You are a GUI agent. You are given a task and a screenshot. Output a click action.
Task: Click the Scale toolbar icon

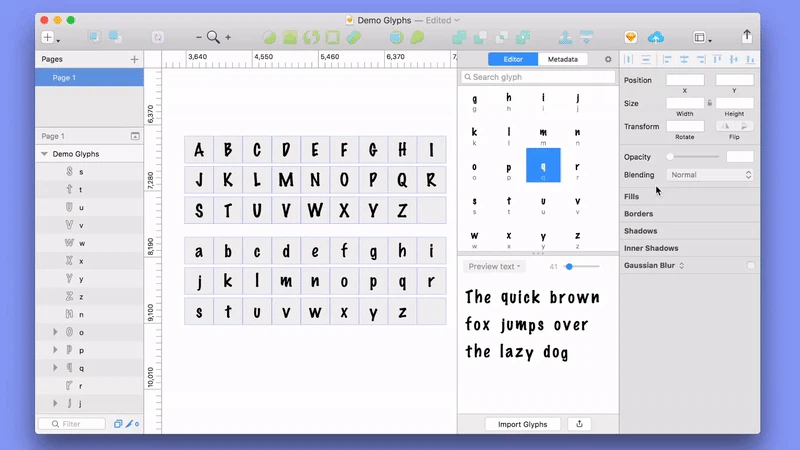point(417,37)
